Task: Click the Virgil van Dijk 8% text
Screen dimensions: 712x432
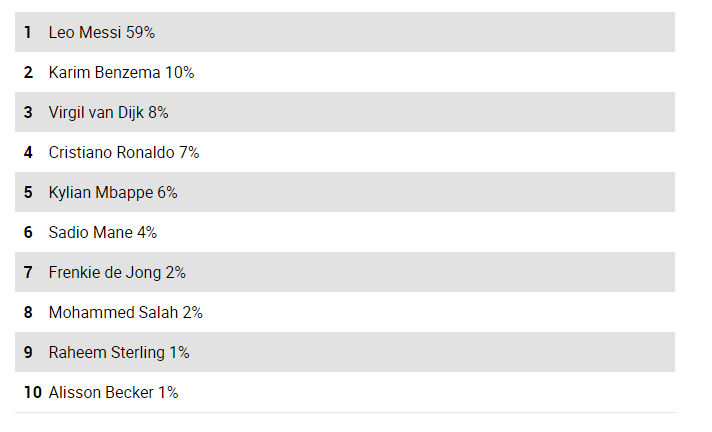Action: click(108, 113)
